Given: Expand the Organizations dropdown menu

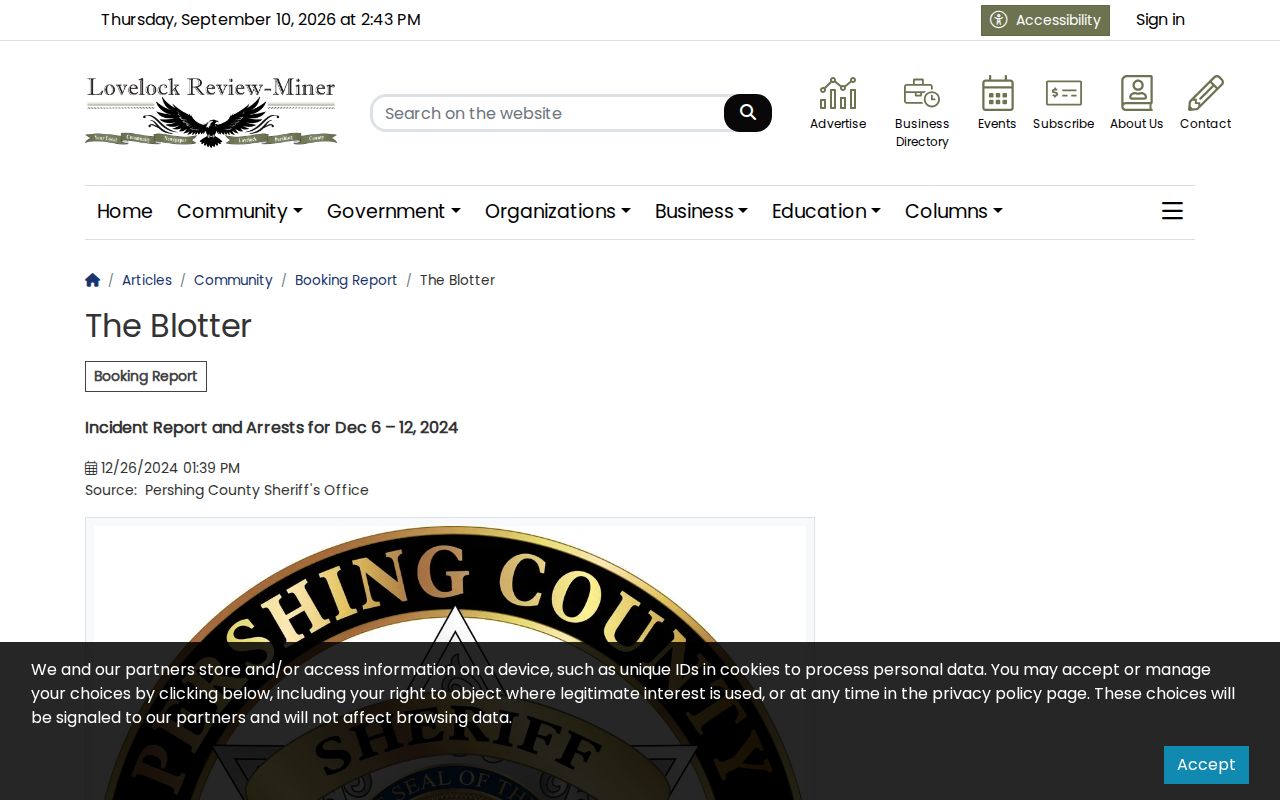Looking at the screenshot, I should point(558,211).
